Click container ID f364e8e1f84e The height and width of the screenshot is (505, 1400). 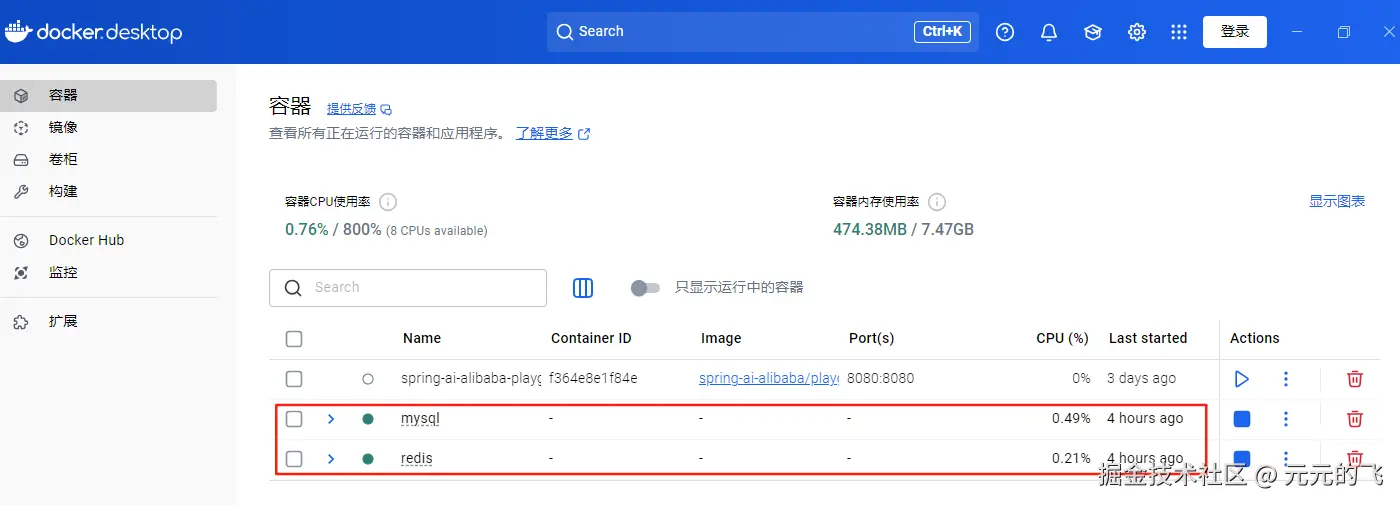593,379
